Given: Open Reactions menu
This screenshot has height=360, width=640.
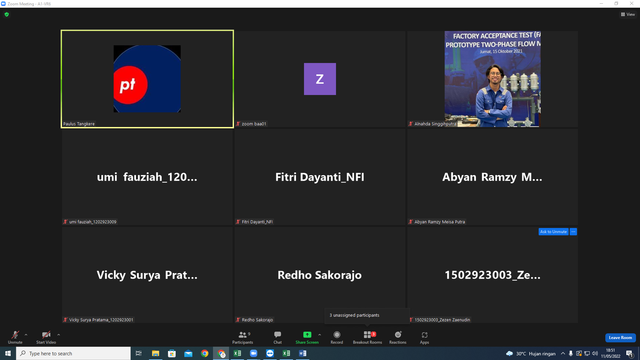Looking at the screenshot, I should tap(398, 337).
